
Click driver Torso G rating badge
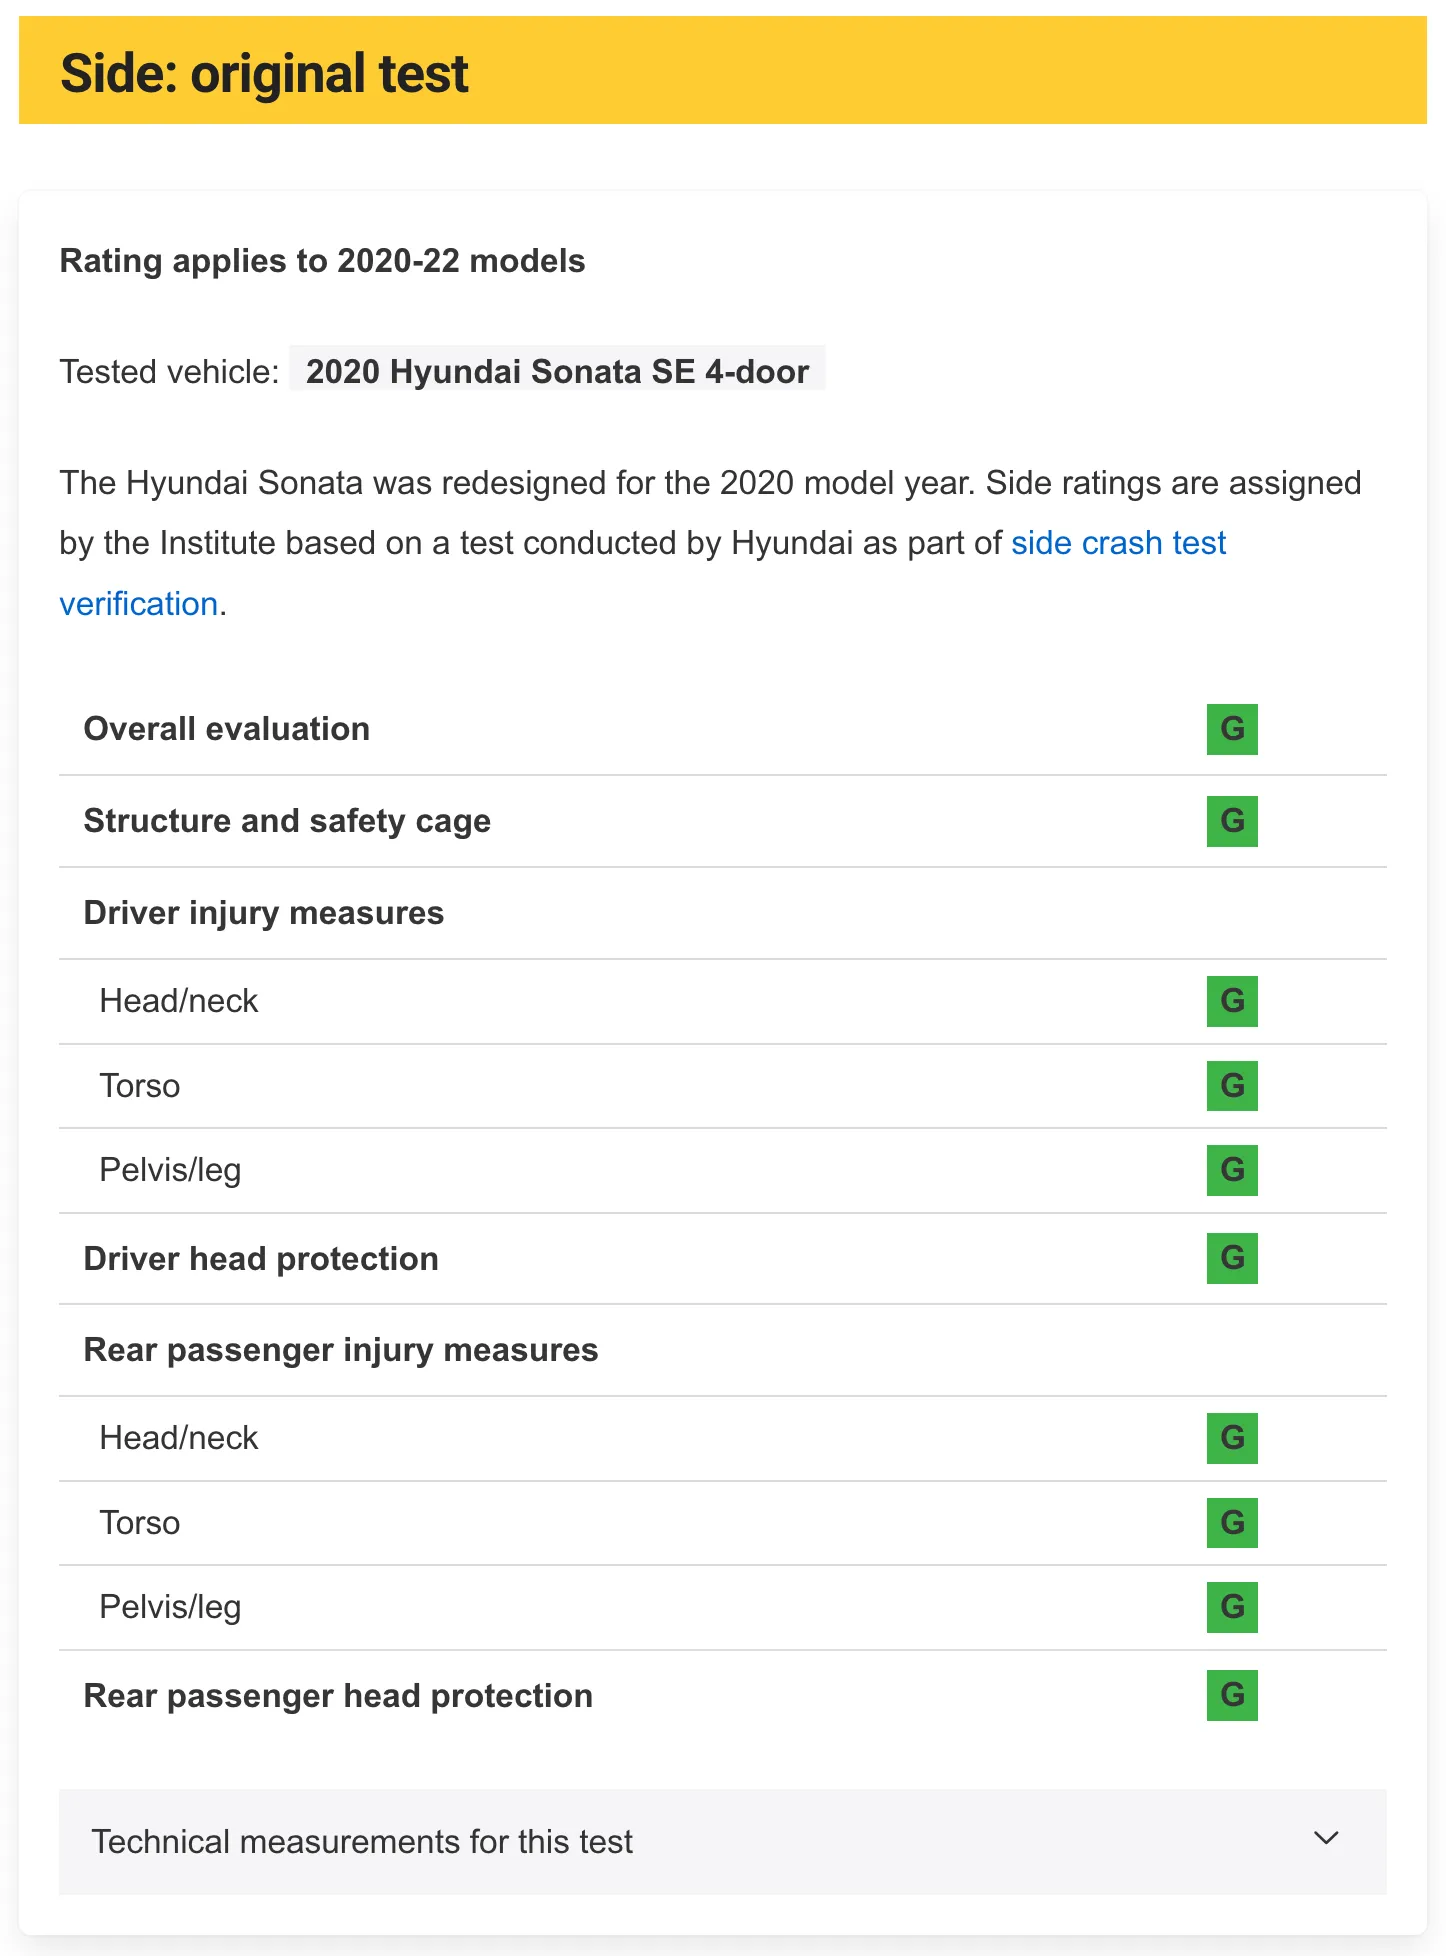pyautogui.click(x=1232, y=1086)
